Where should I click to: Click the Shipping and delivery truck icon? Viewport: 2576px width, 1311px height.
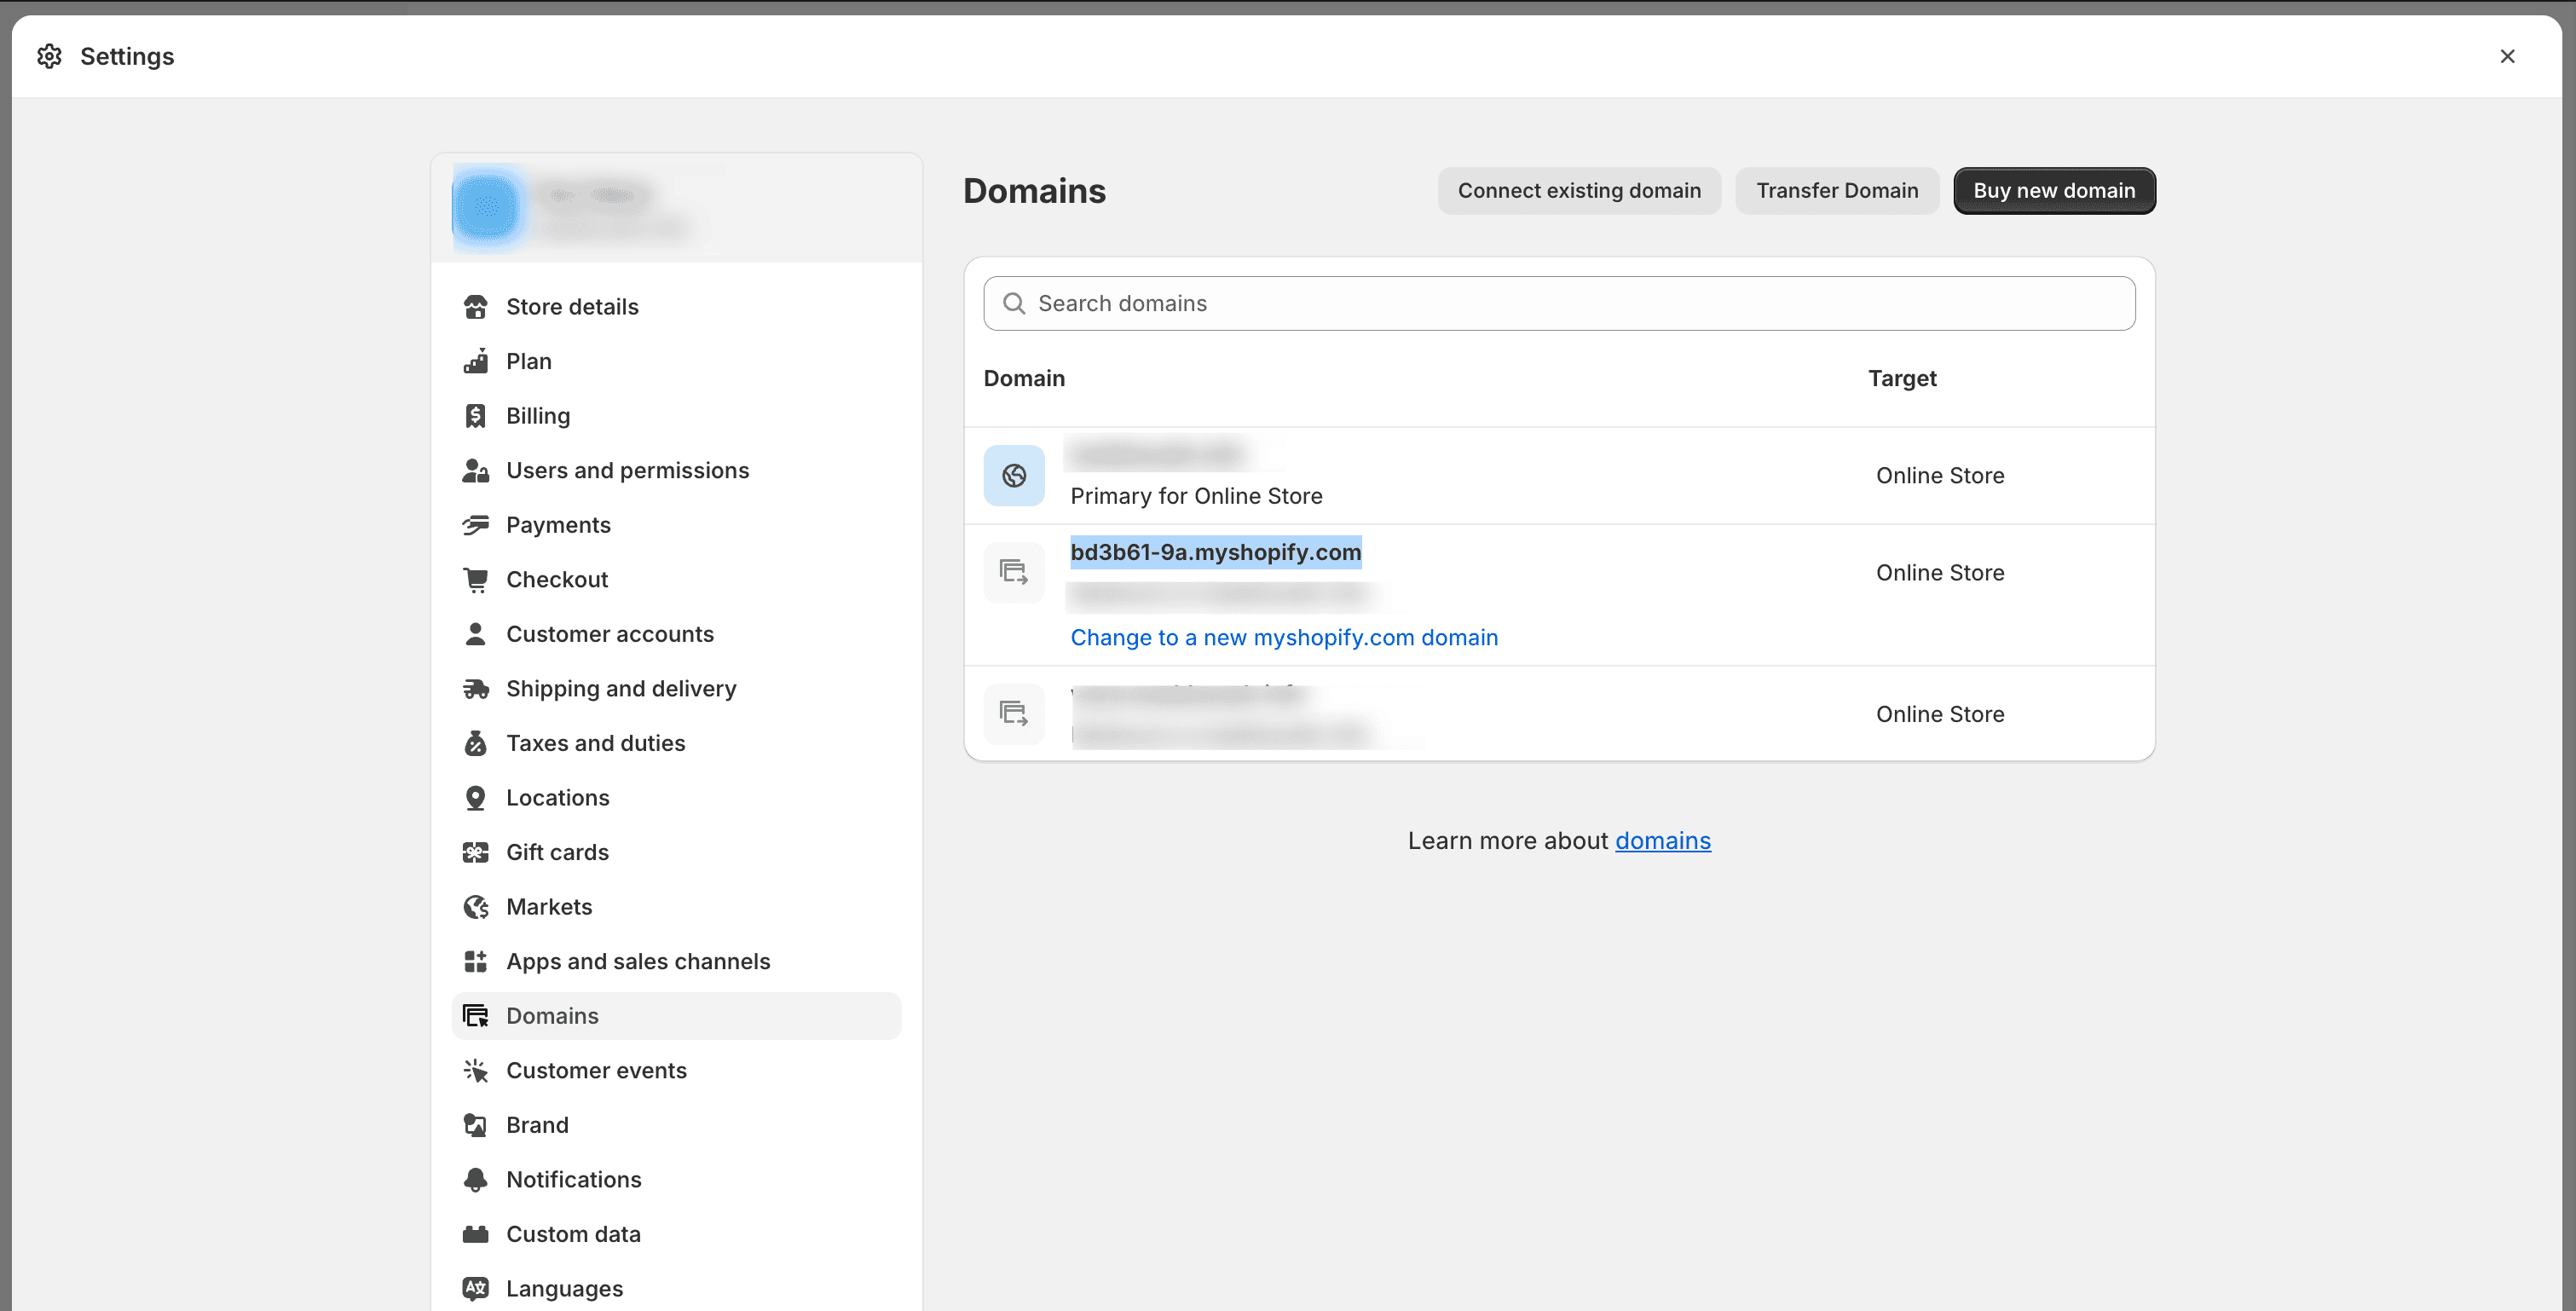(475, 689)
